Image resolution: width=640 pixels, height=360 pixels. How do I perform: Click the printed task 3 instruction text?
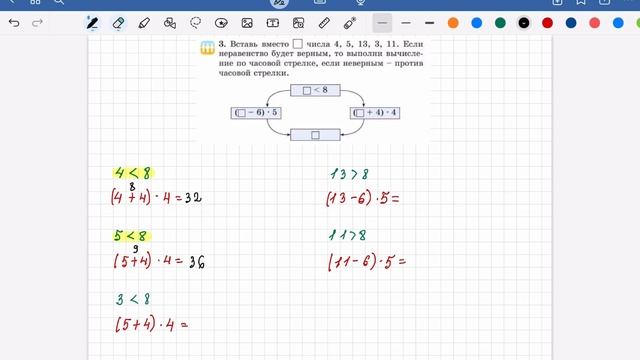(x=321, y=58)
